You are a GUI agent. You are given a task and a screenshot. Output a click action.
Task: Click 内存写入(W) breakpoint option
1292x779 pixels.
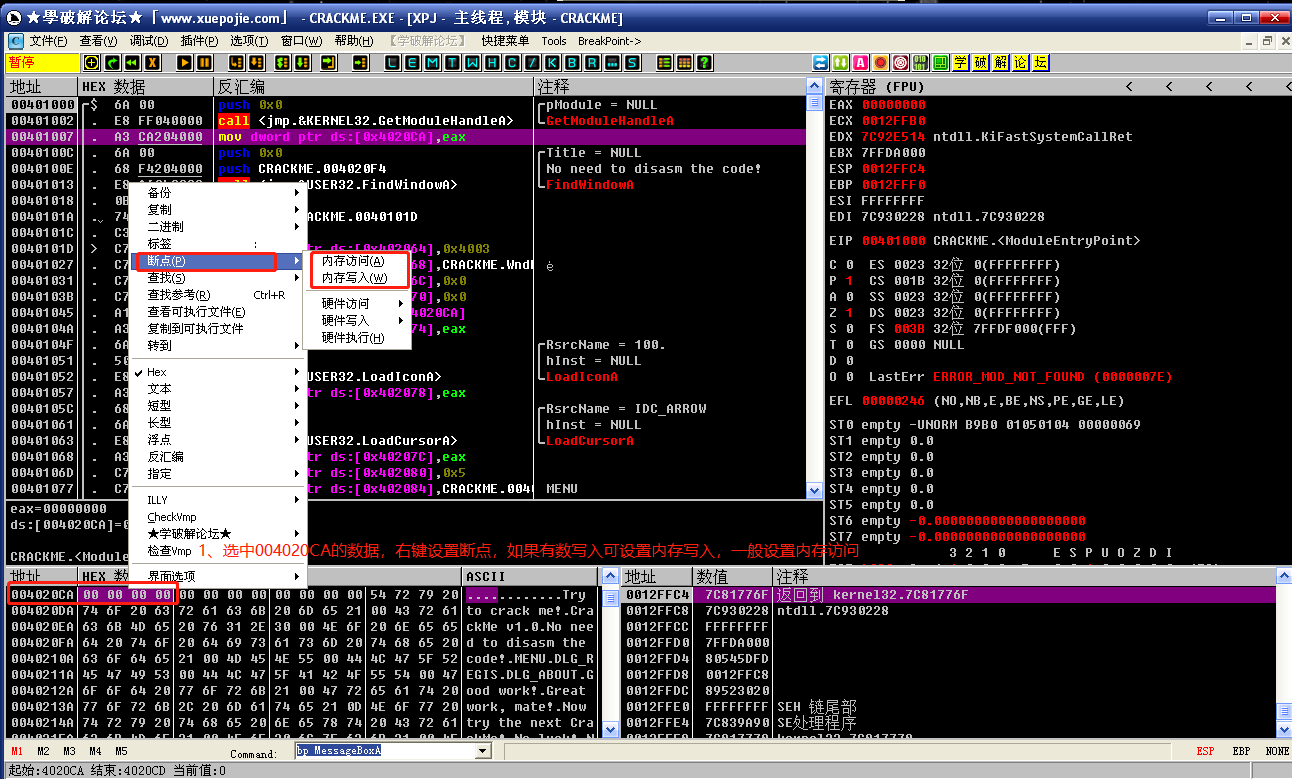[354, 278]
